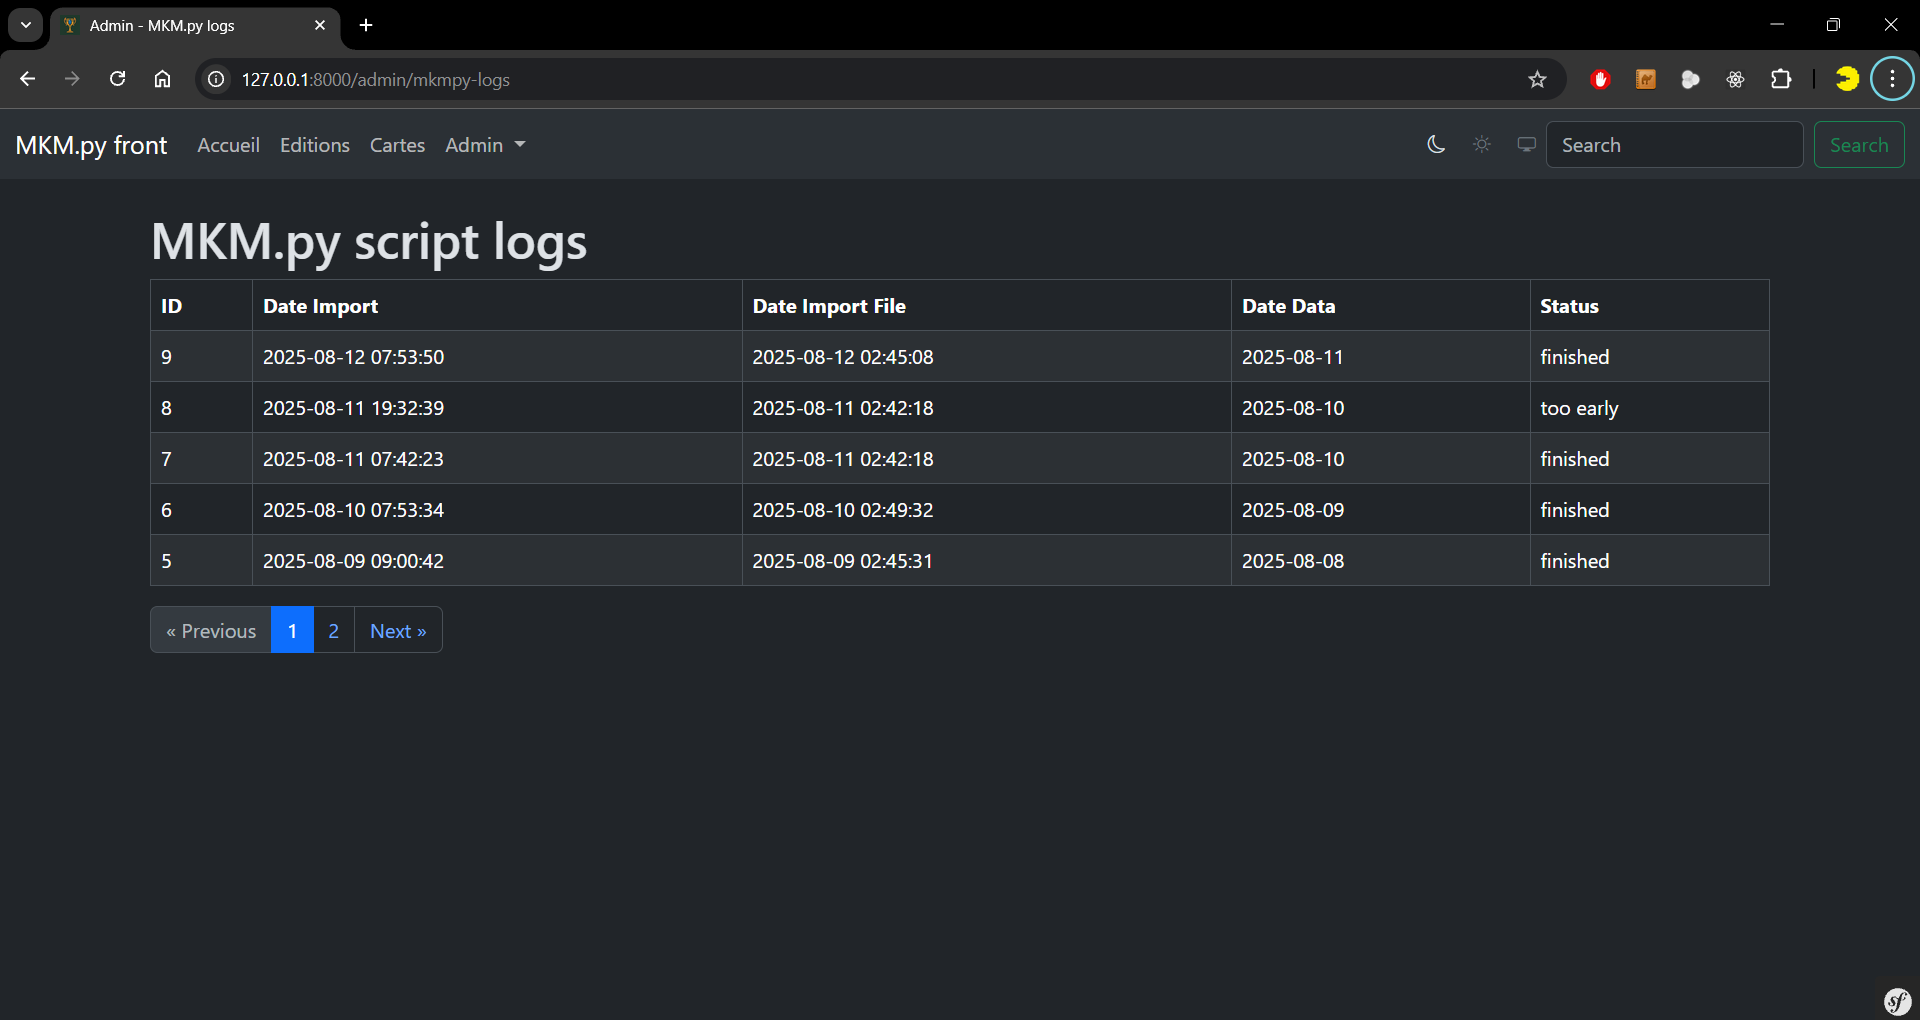Open the tab search dropdown arrow
Image resolution: width=1920 pixels, height=1020 pixels.
click(x=26, y=25)
